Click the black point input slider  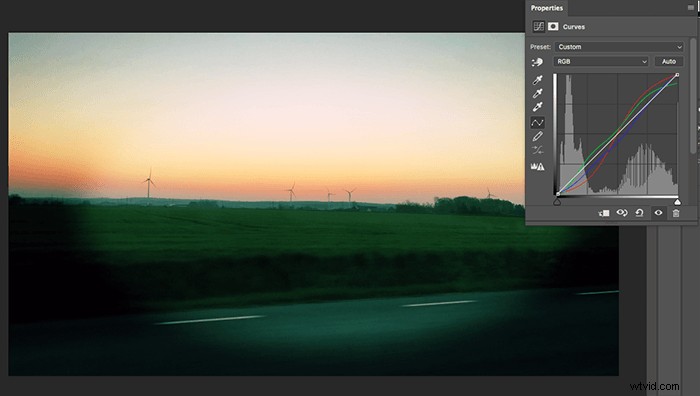click(557, 202)
